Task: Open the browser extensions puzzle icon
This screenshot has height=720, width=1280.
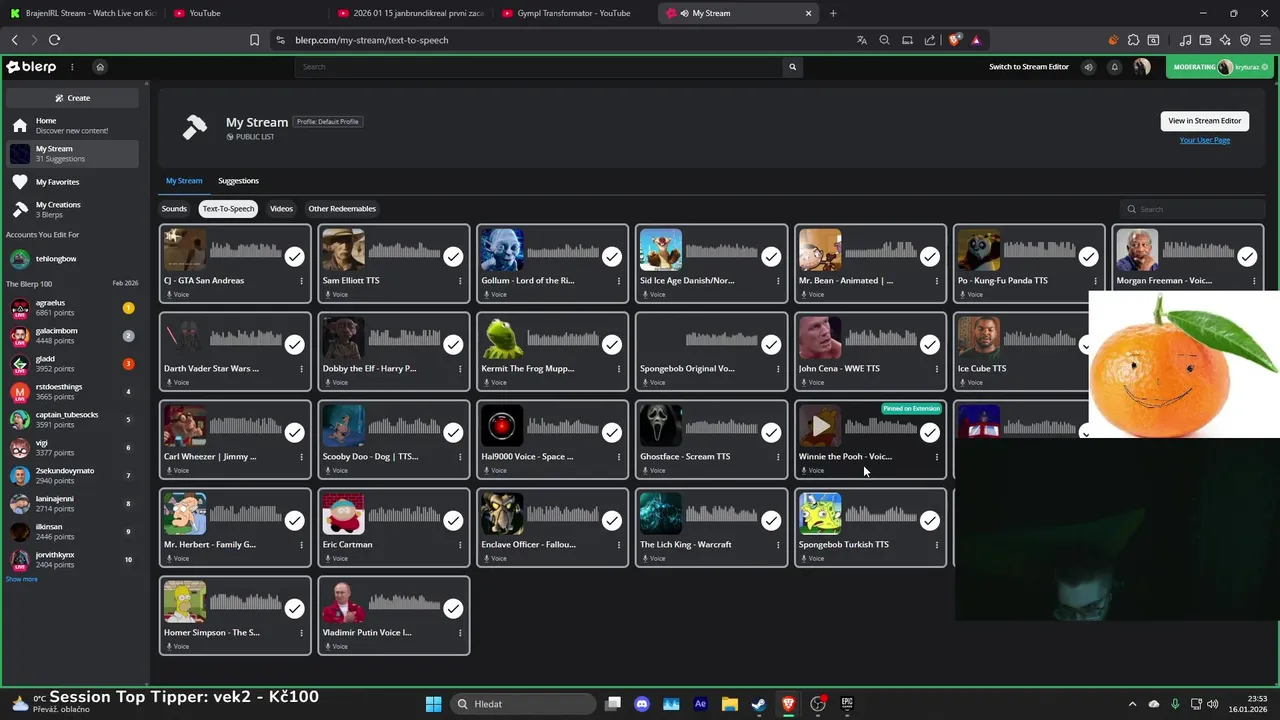Action: (1133, 40)
